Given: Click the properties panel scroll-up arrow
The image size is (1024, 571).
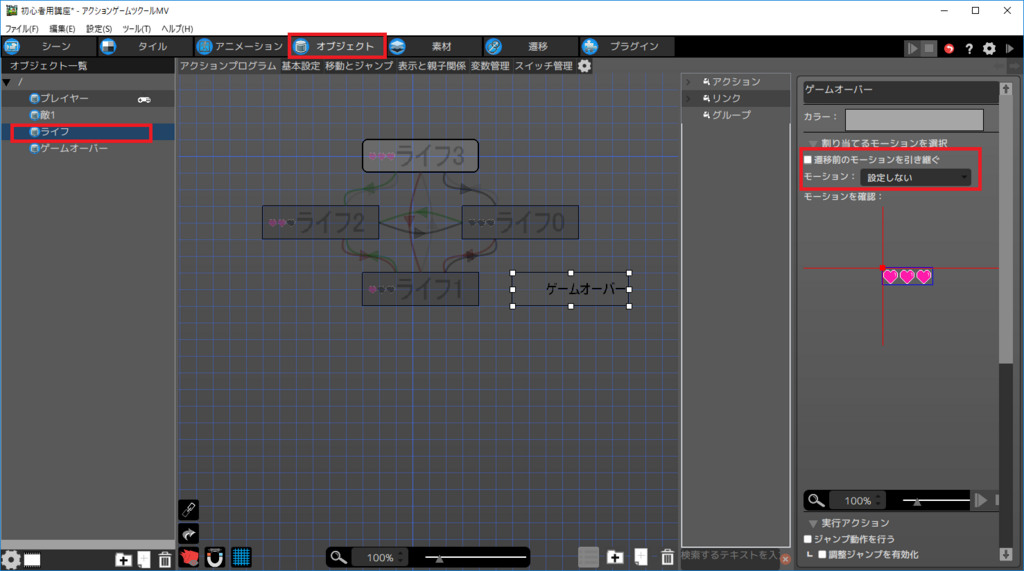Looking at the screenshot, I should tap(1006, 89).
